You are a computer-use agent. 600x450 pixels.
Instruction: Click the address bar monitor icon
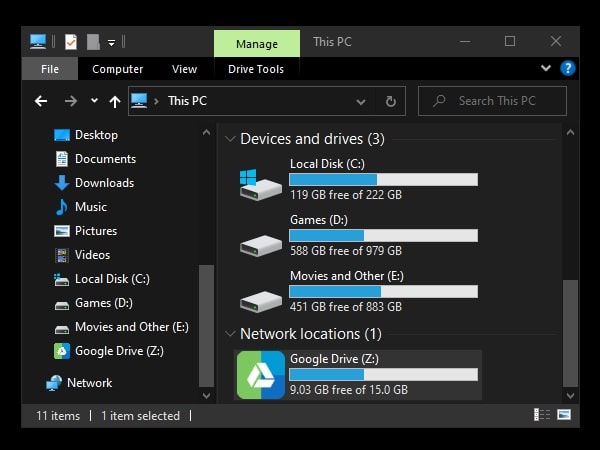tap(139, 101)
